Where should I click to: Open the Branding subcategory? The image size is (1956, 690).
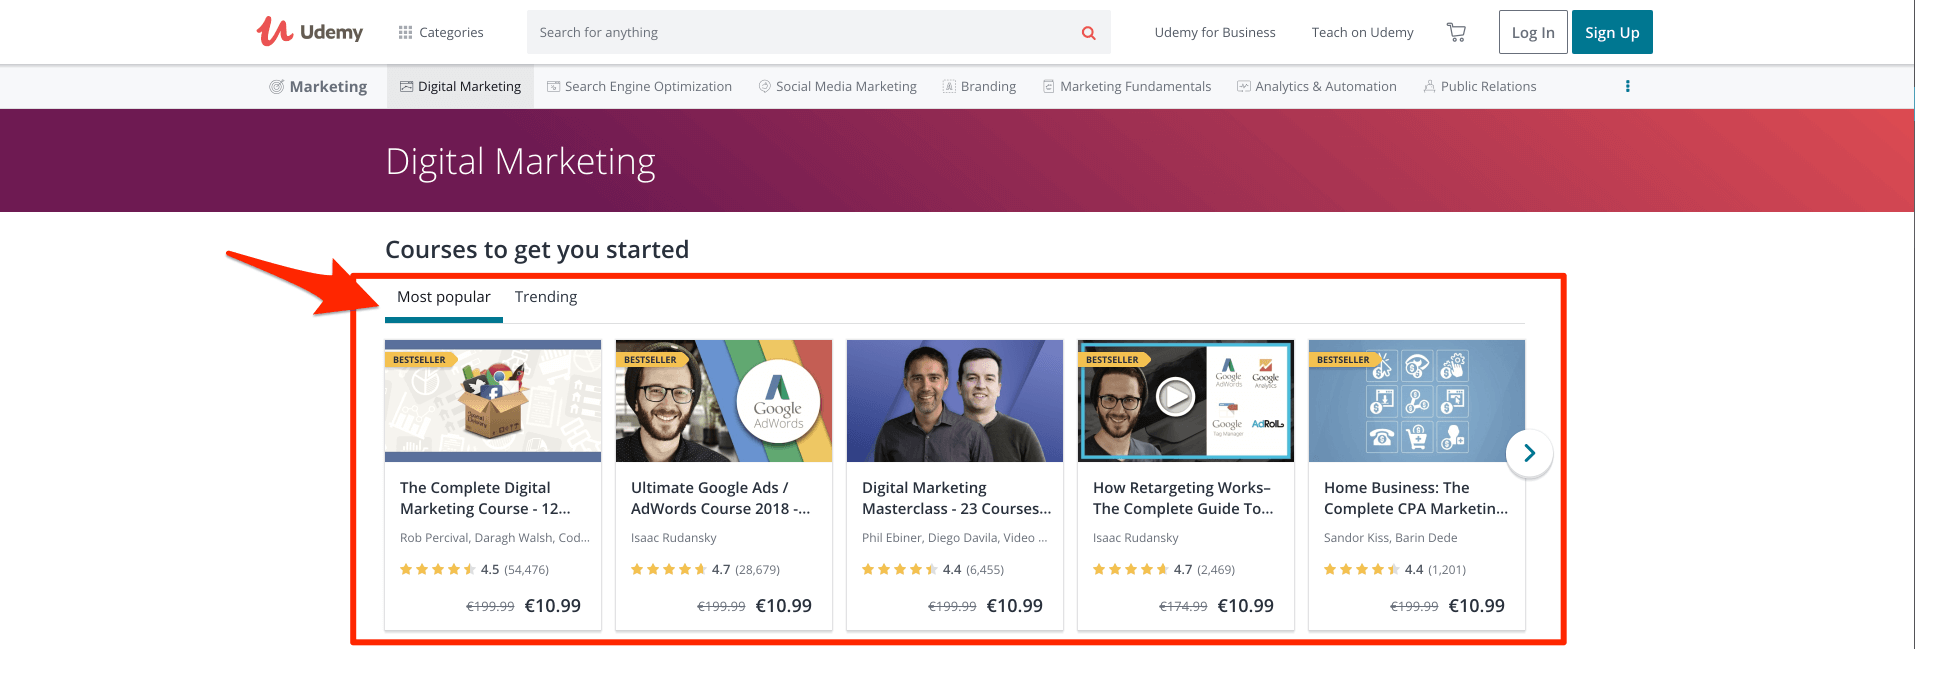click(x=980, y=87)
